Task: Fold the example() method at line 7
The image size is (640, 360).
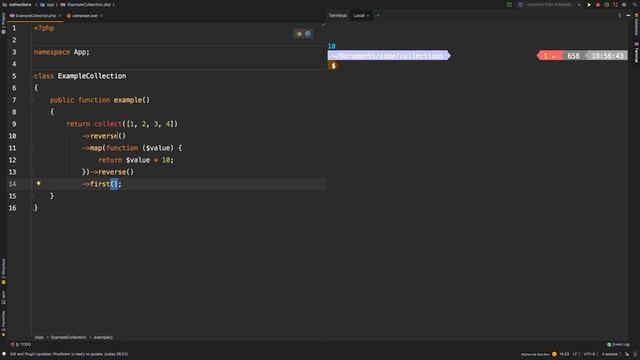Action: [31, 100]
